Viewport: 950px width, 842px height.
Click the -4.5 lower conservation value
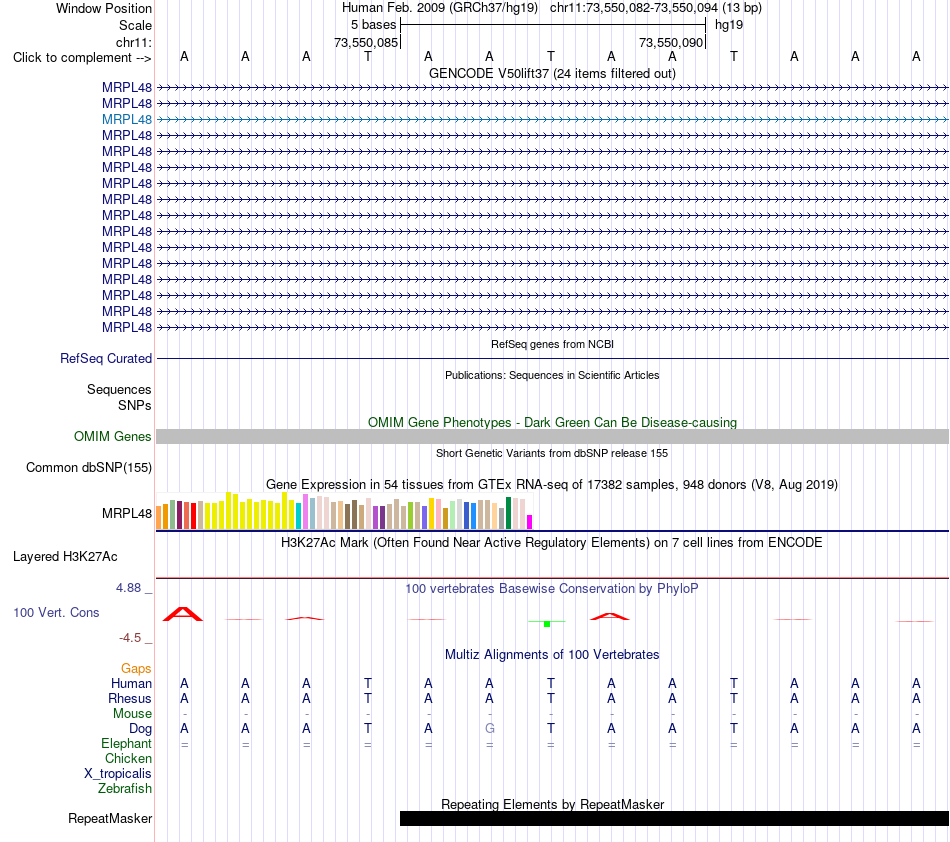[130, 637]
